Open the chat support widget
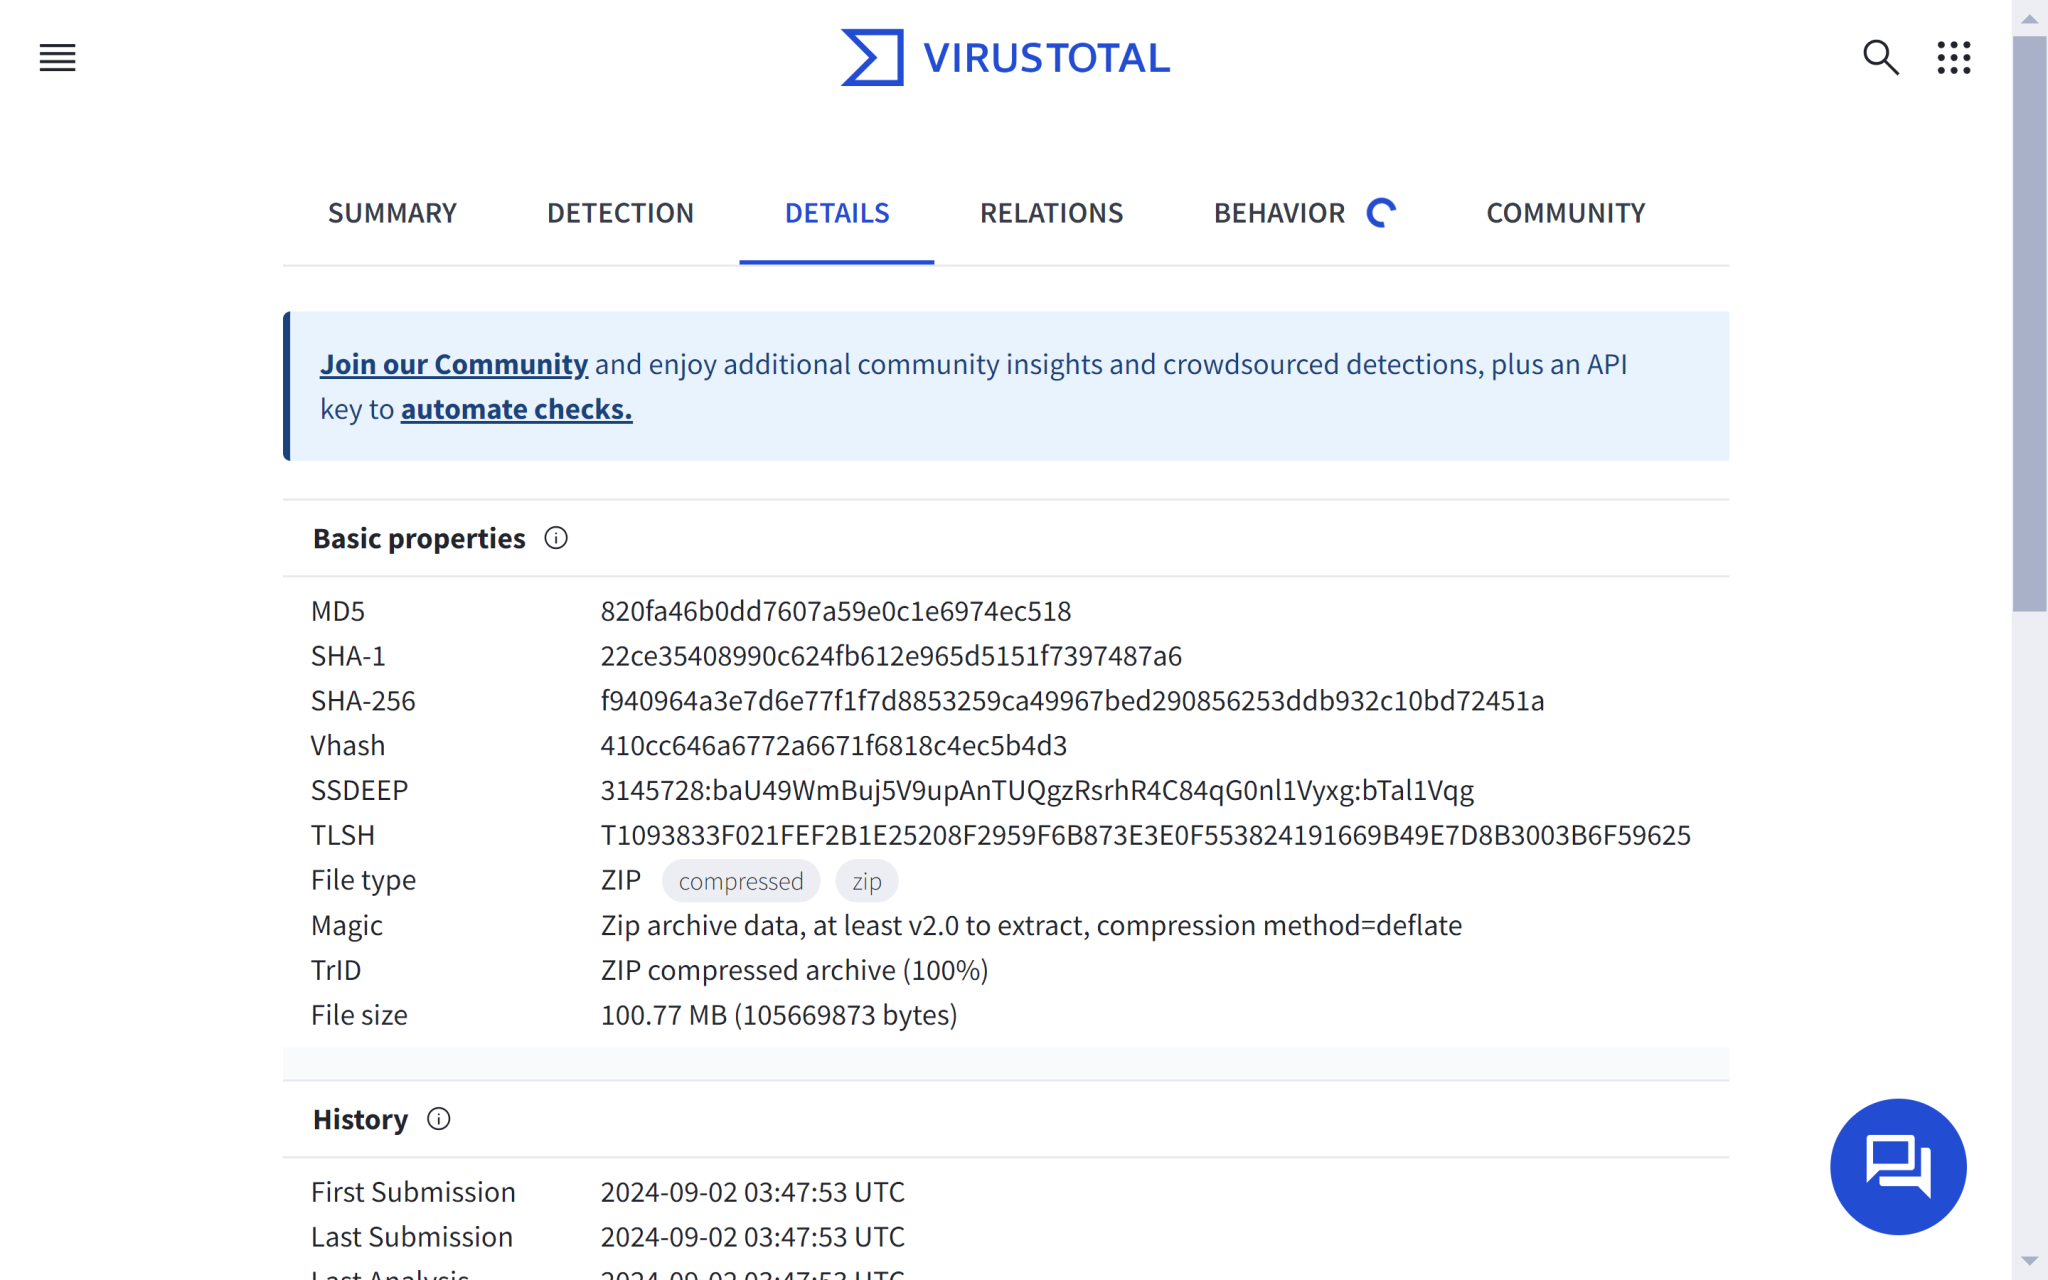The height and width of the screenshot is (1280, 2048). point(1898,1166)
